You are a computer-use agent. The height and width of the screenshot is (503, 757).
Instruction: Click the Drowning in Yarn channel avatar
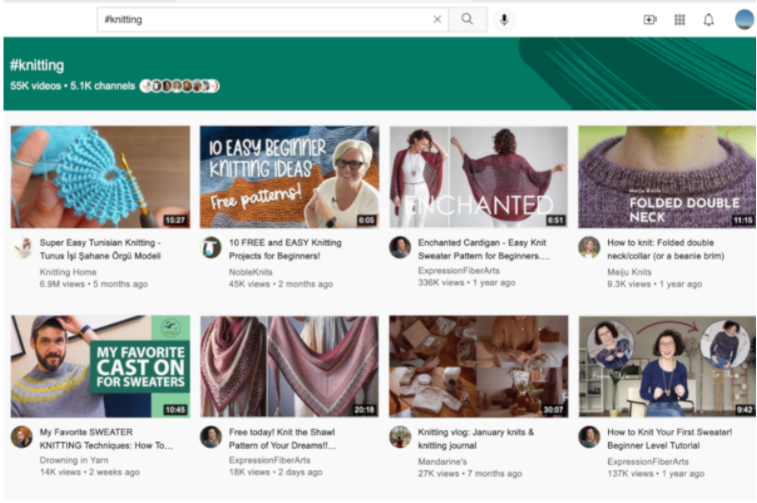pyautogui.click(x=22, y=437)
